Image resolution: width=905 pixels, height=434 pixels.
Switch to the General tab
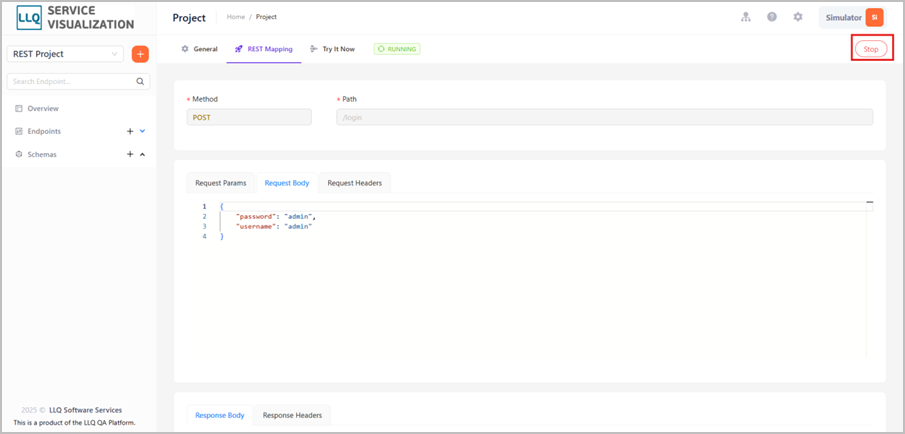[199, 49]
